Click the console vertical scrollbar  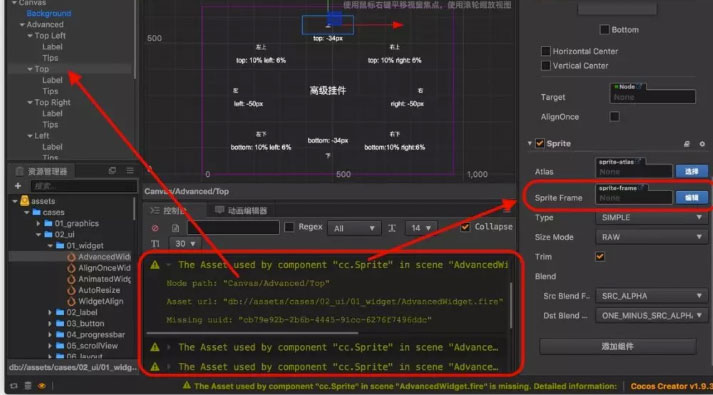[511, 305]
